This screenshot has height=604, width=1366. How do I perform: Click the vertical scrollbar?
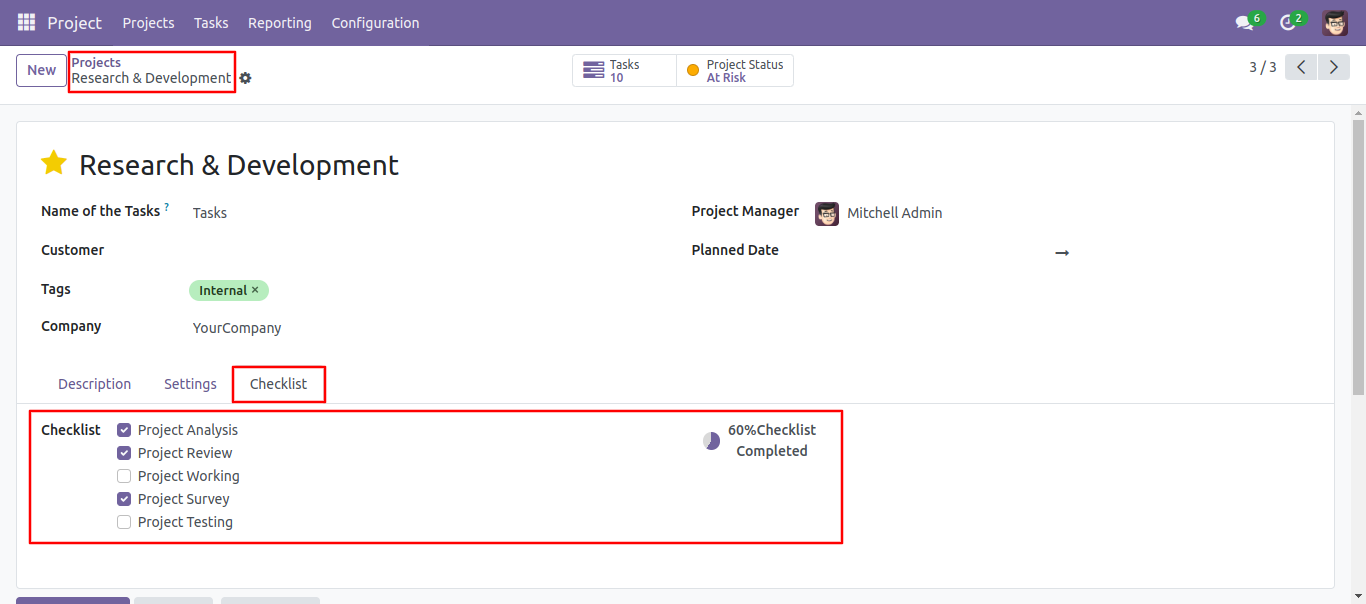[1358, 258]
